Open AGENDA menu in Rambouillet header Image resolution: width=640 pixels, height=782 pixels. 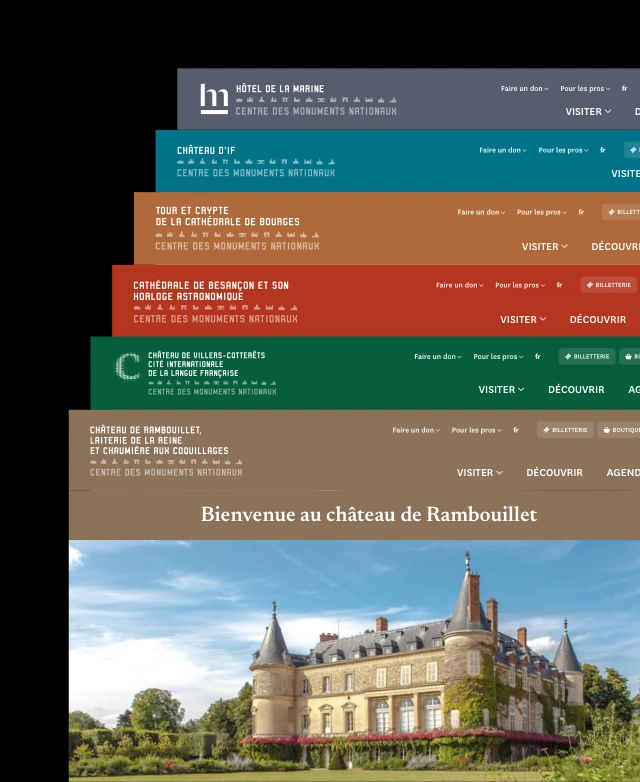(x=623, y=473)
